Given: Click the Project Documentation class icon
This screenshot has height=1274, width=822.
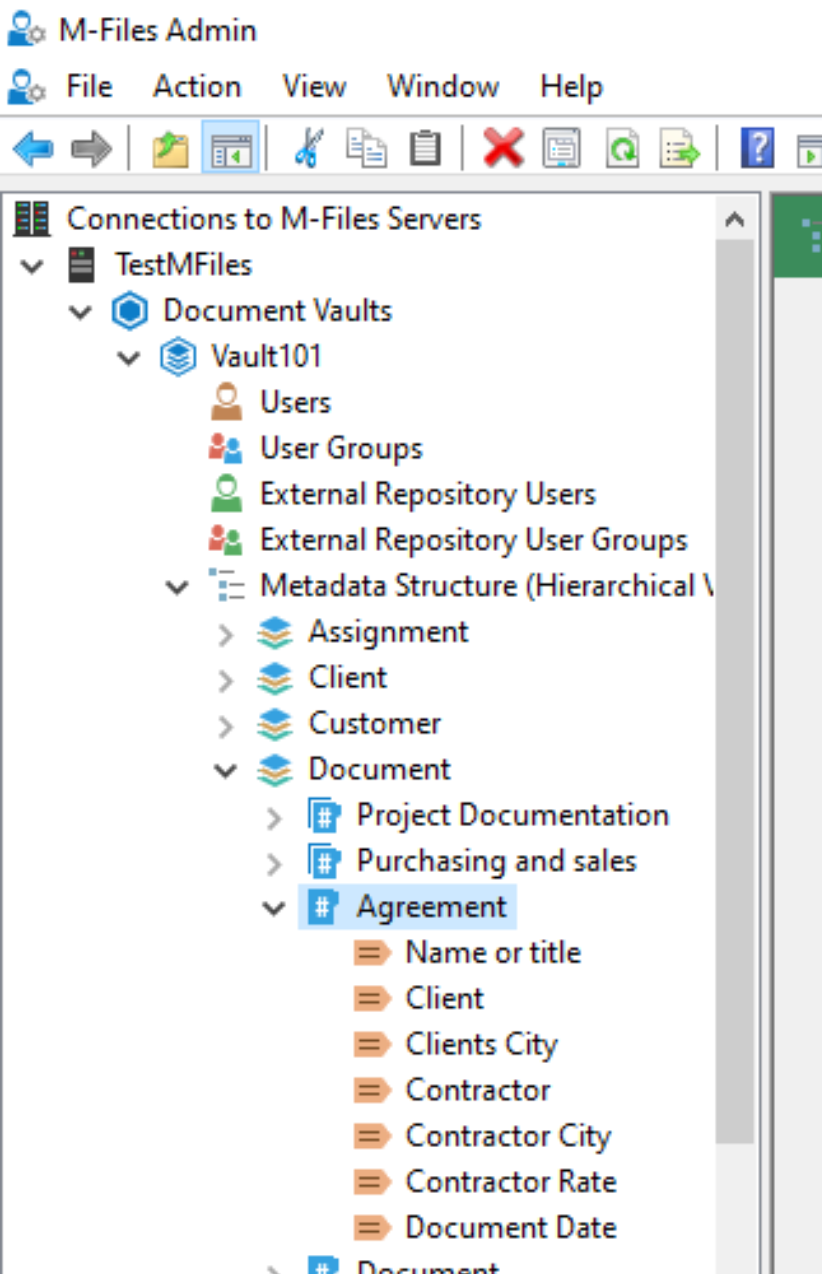Looking at the screenshot, I should pyautogui.click(x=323, y=816).
